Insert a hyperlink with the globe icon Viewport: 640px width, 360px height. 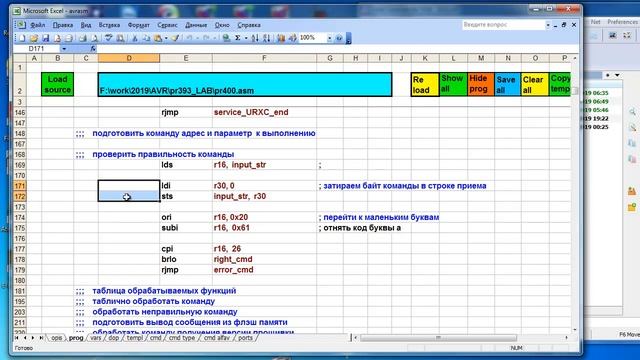point(226,38)
